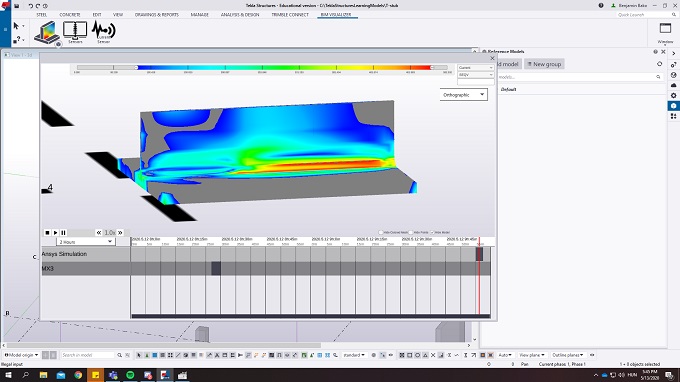Play the simulation timeline

click(56, 233)
